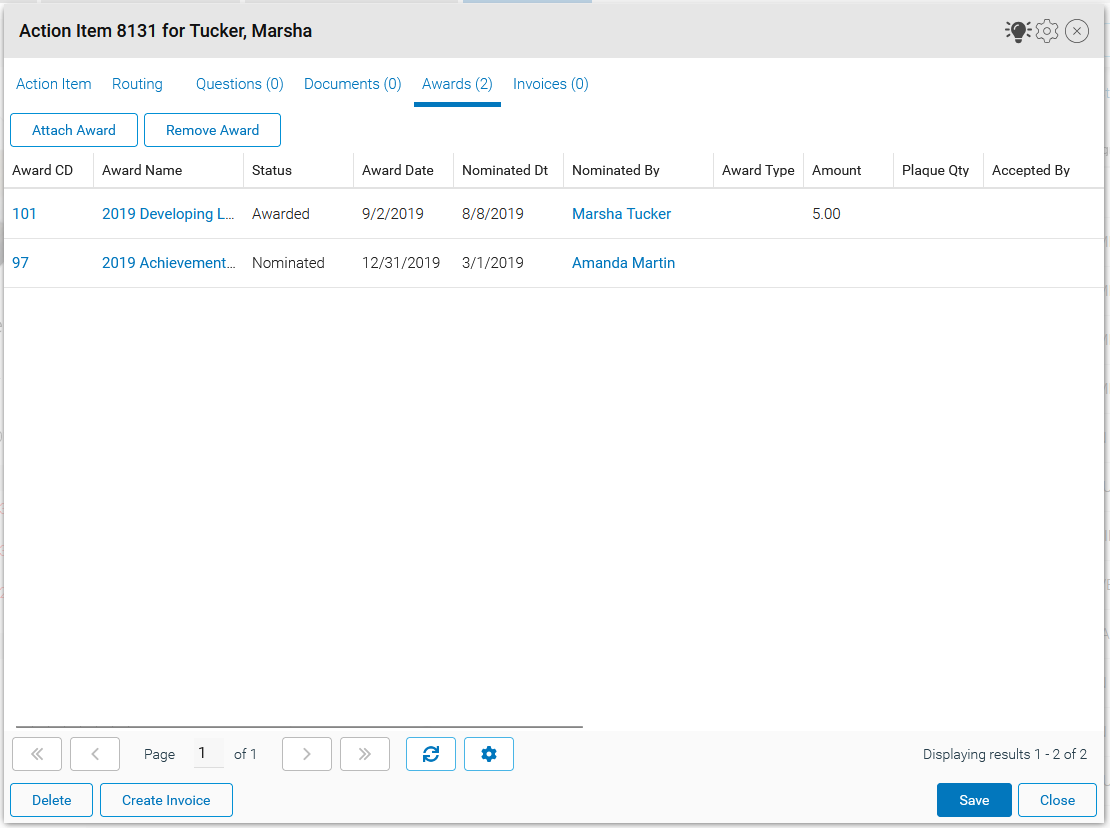The height and width of the screenshot is (828, 1110).
Task: Open 2019 Achievement... award link
Action: coord(168,263)
